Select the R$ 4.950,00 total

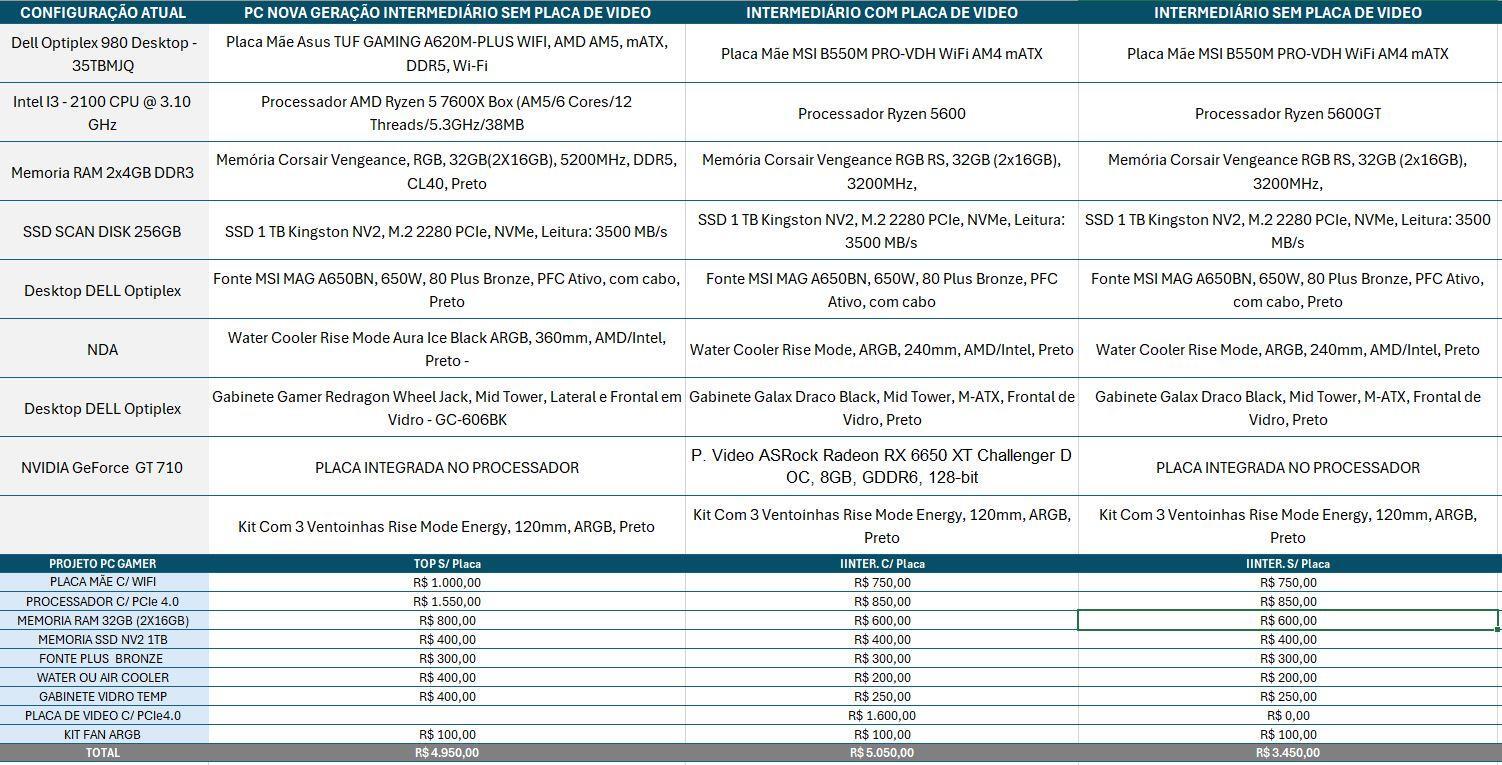(x=447, y=753)
